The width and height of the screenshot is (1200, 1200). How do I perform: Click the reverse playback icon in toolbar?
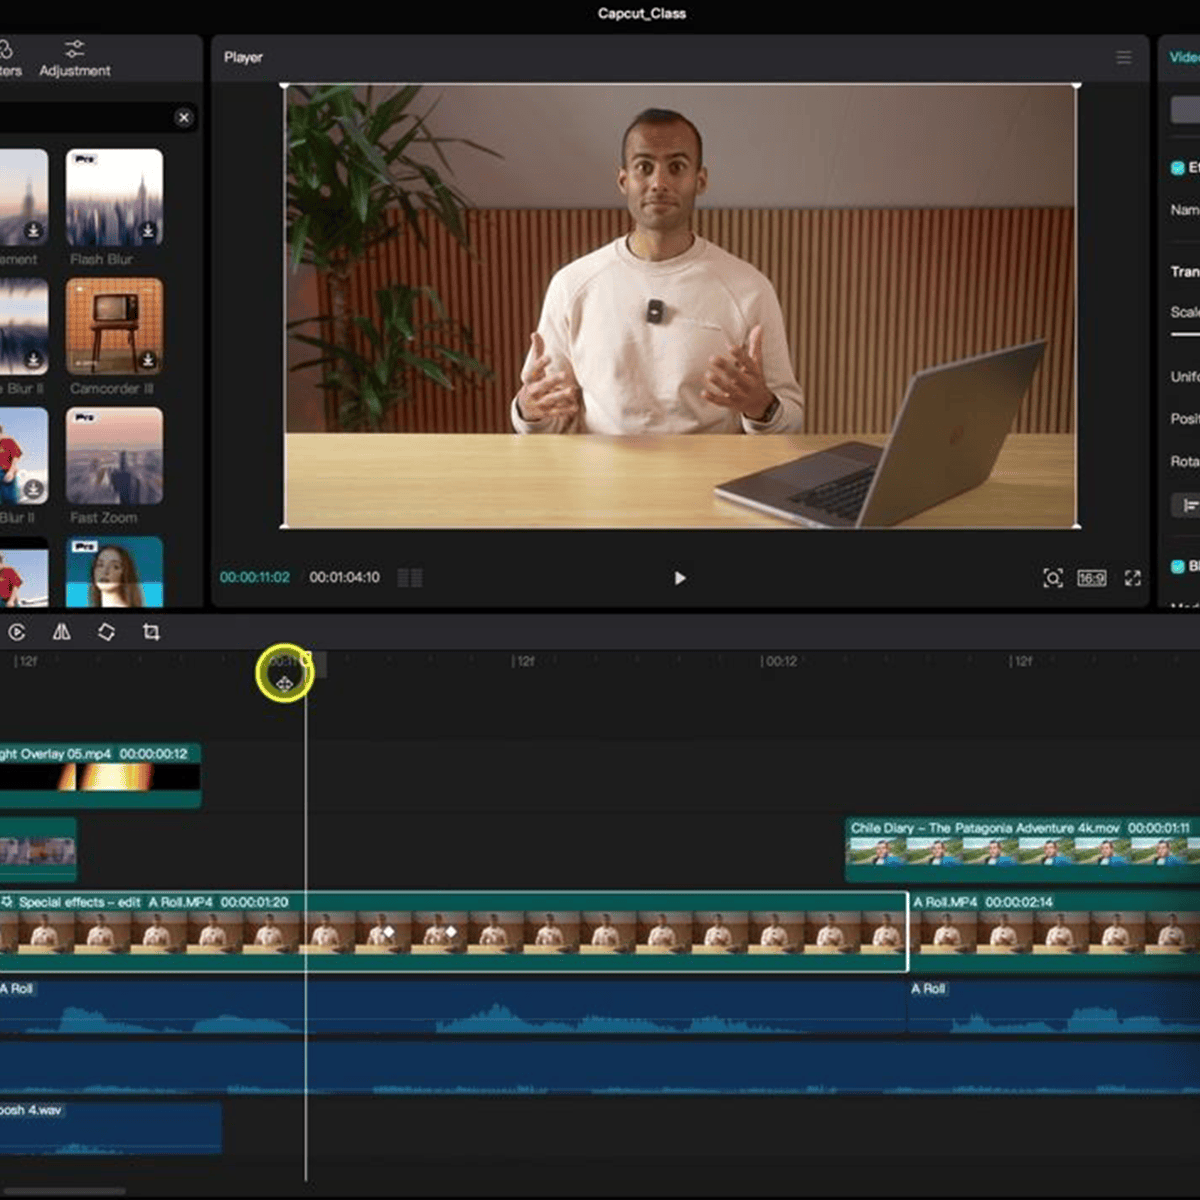pos(17,632)
